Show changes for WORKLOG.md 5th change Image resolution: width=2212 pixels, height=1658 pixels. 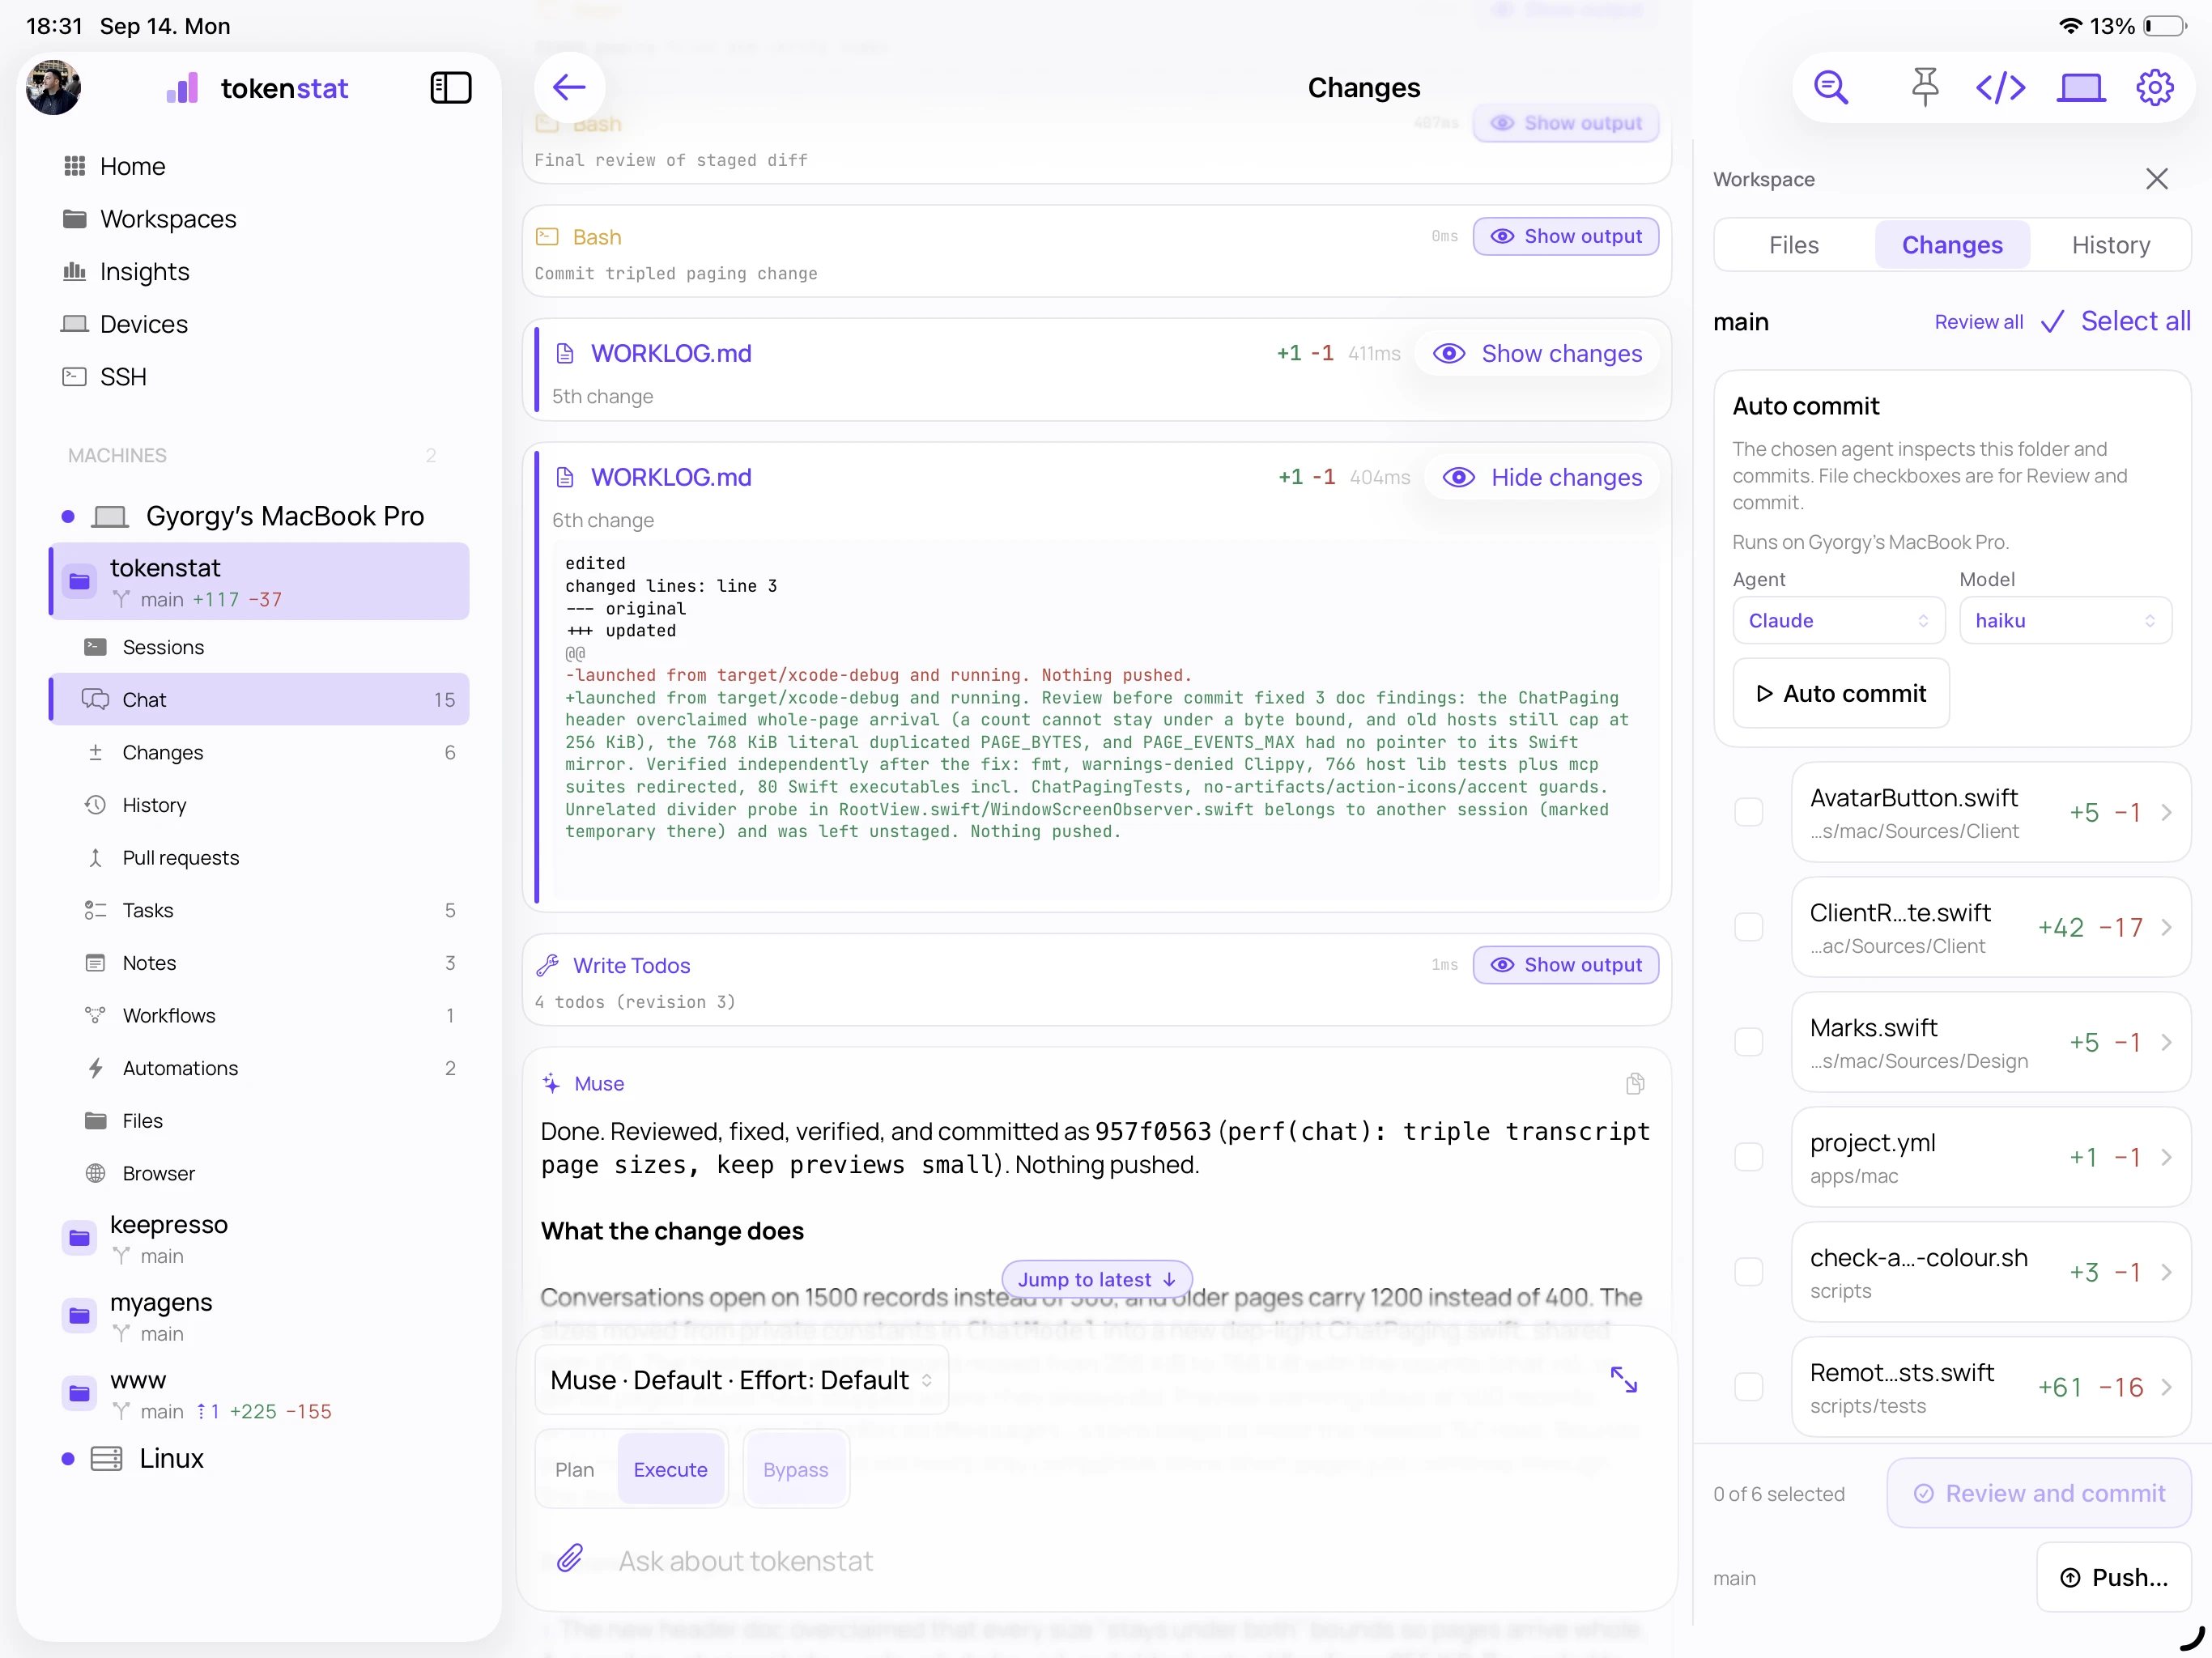pos(1537,353)
